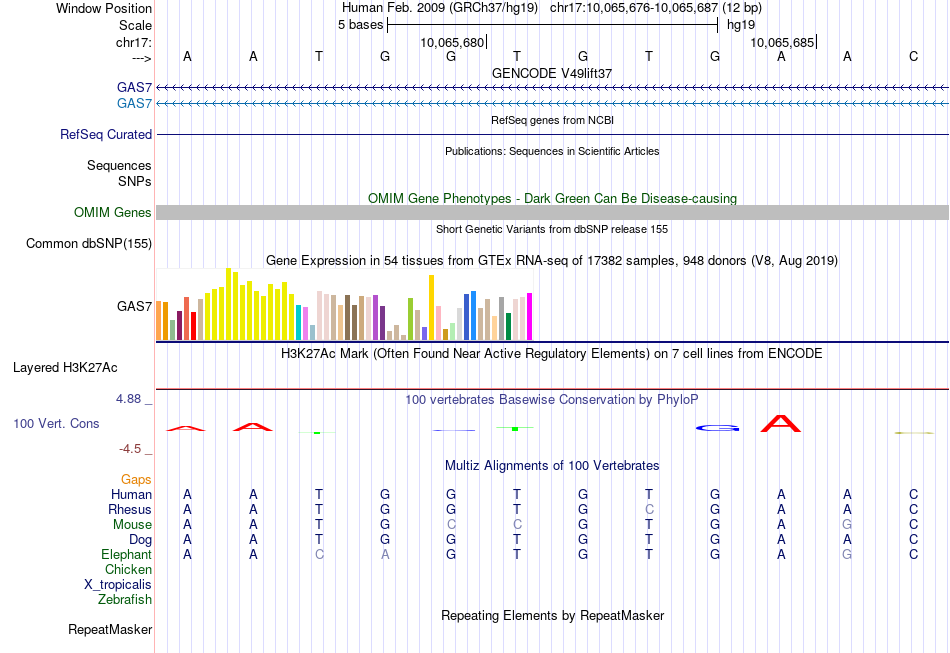Click the 100 vertebrates Basewise Conservation title
This screenshot has height=653, width=950.
click(x=552, y=400)
